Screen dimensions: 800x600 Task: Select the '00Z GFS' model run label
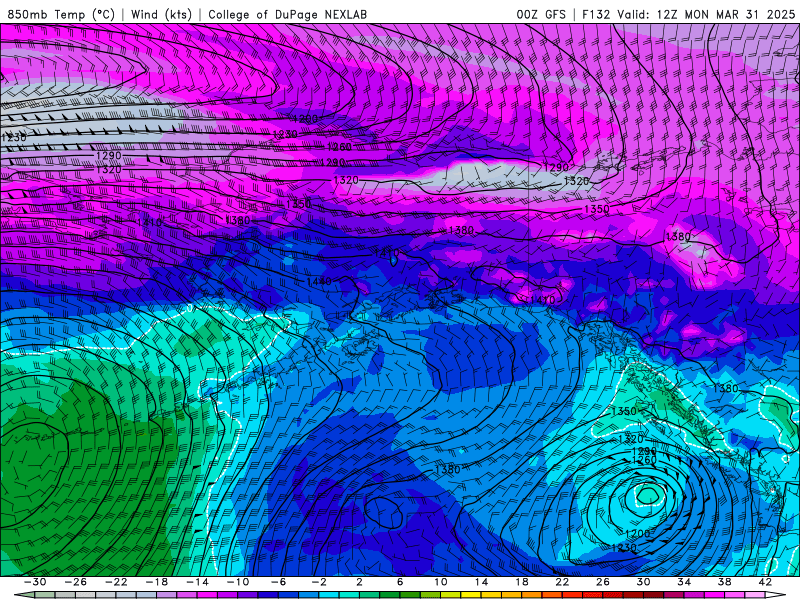(541, 14)
